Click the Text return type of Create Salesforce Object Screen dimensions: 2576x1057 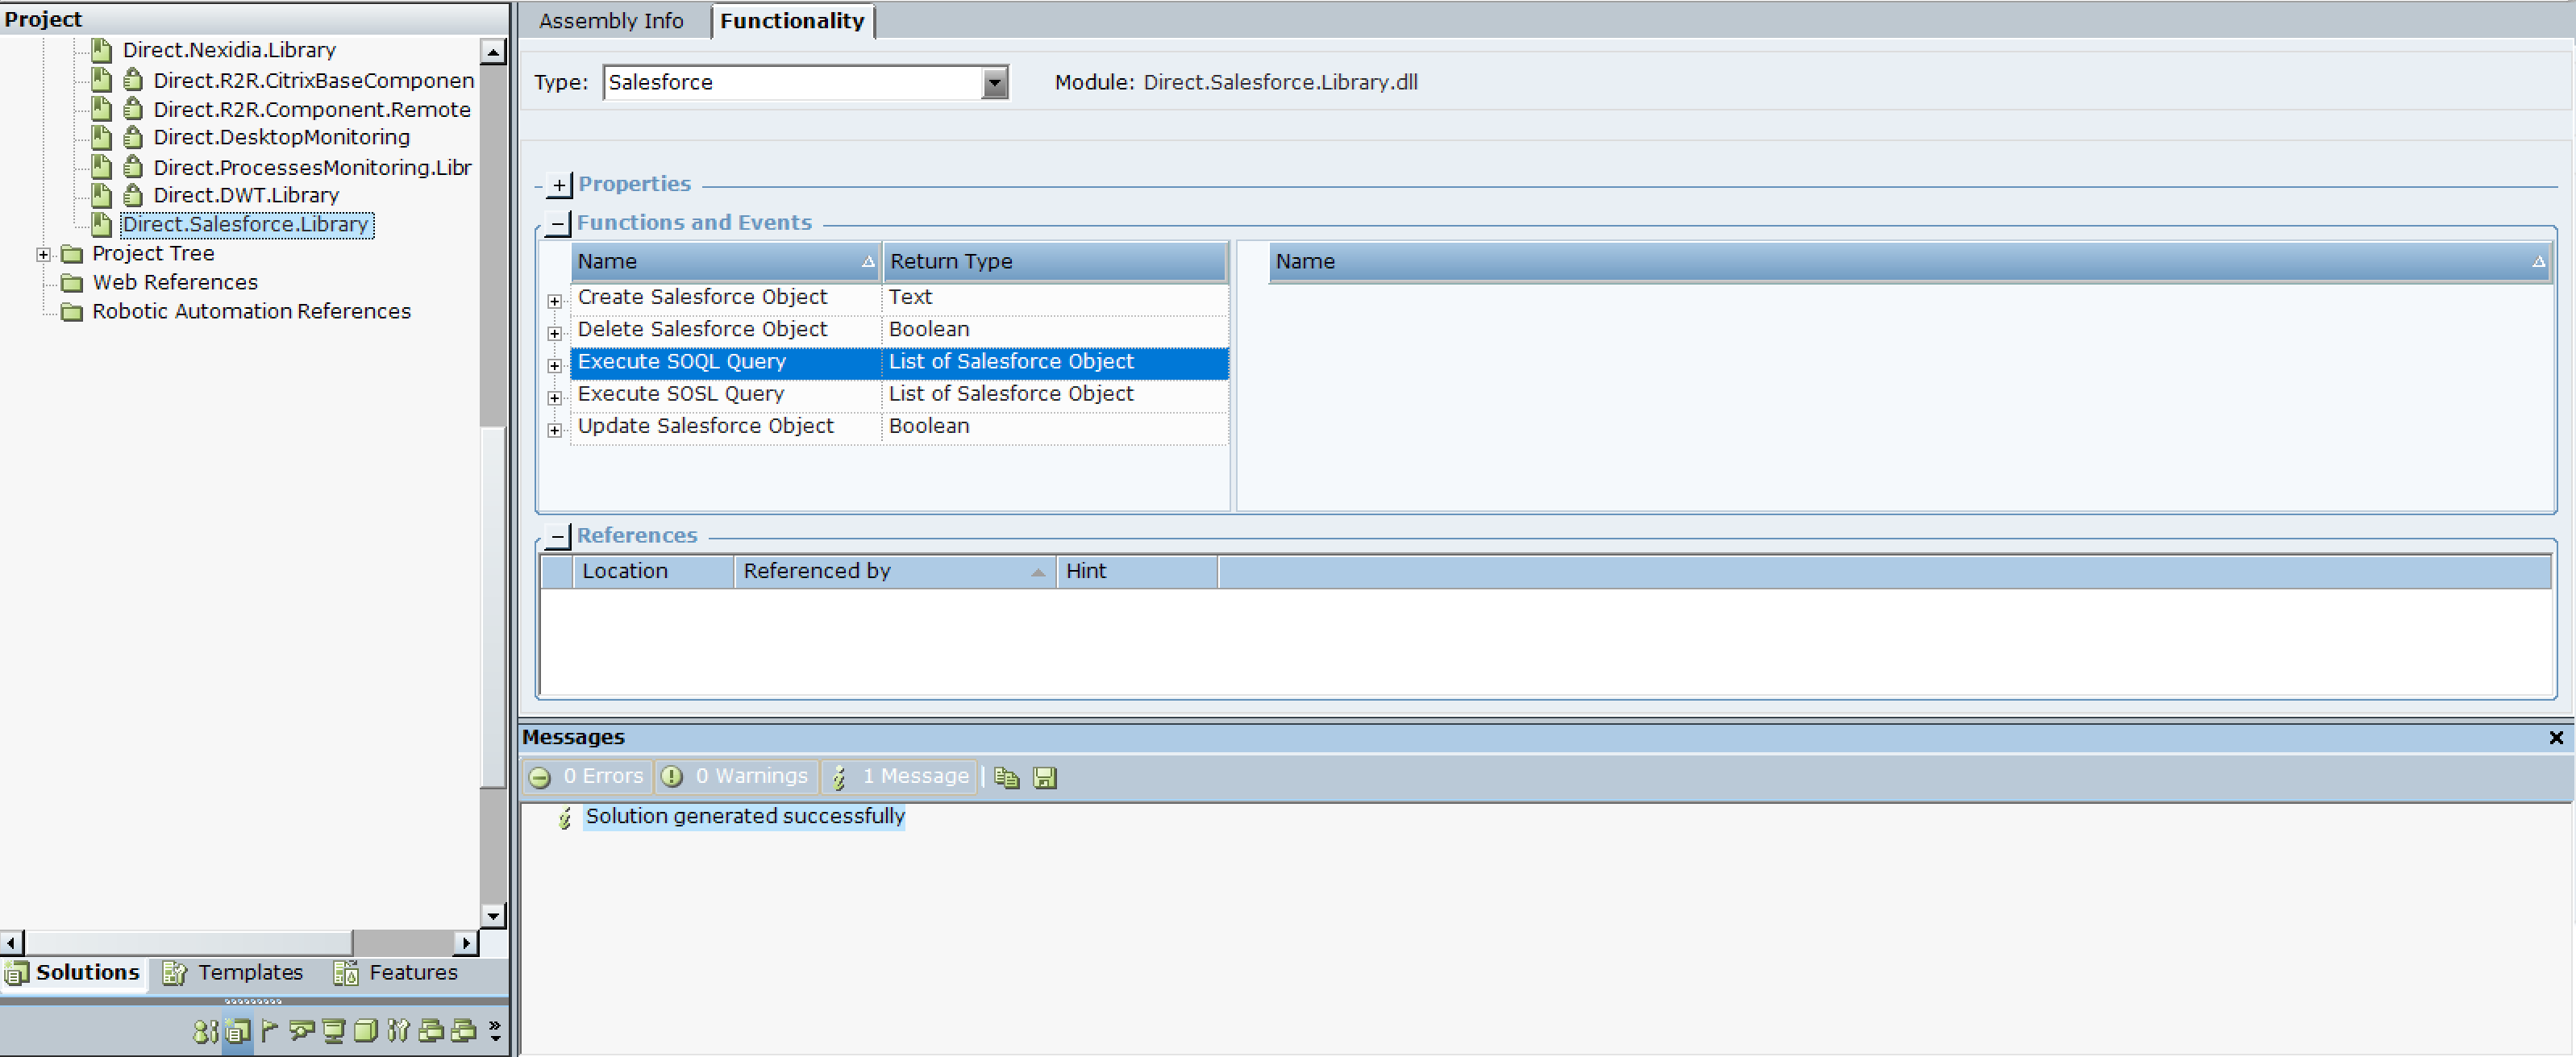pos(910,297)
